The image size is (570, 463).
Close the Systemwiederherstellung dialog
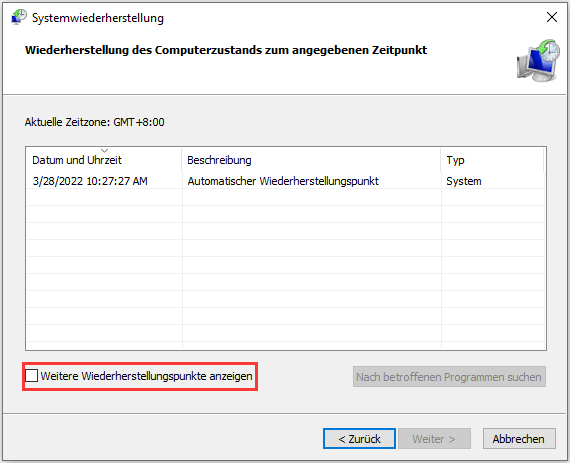pyautogui.click(x=552, y=17)
